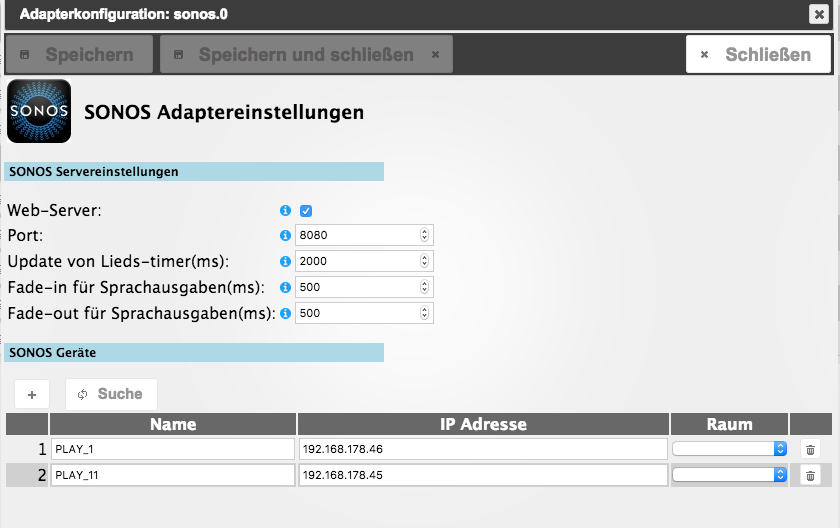
Task: Click the Raum column header
Action: click(729, 424)
